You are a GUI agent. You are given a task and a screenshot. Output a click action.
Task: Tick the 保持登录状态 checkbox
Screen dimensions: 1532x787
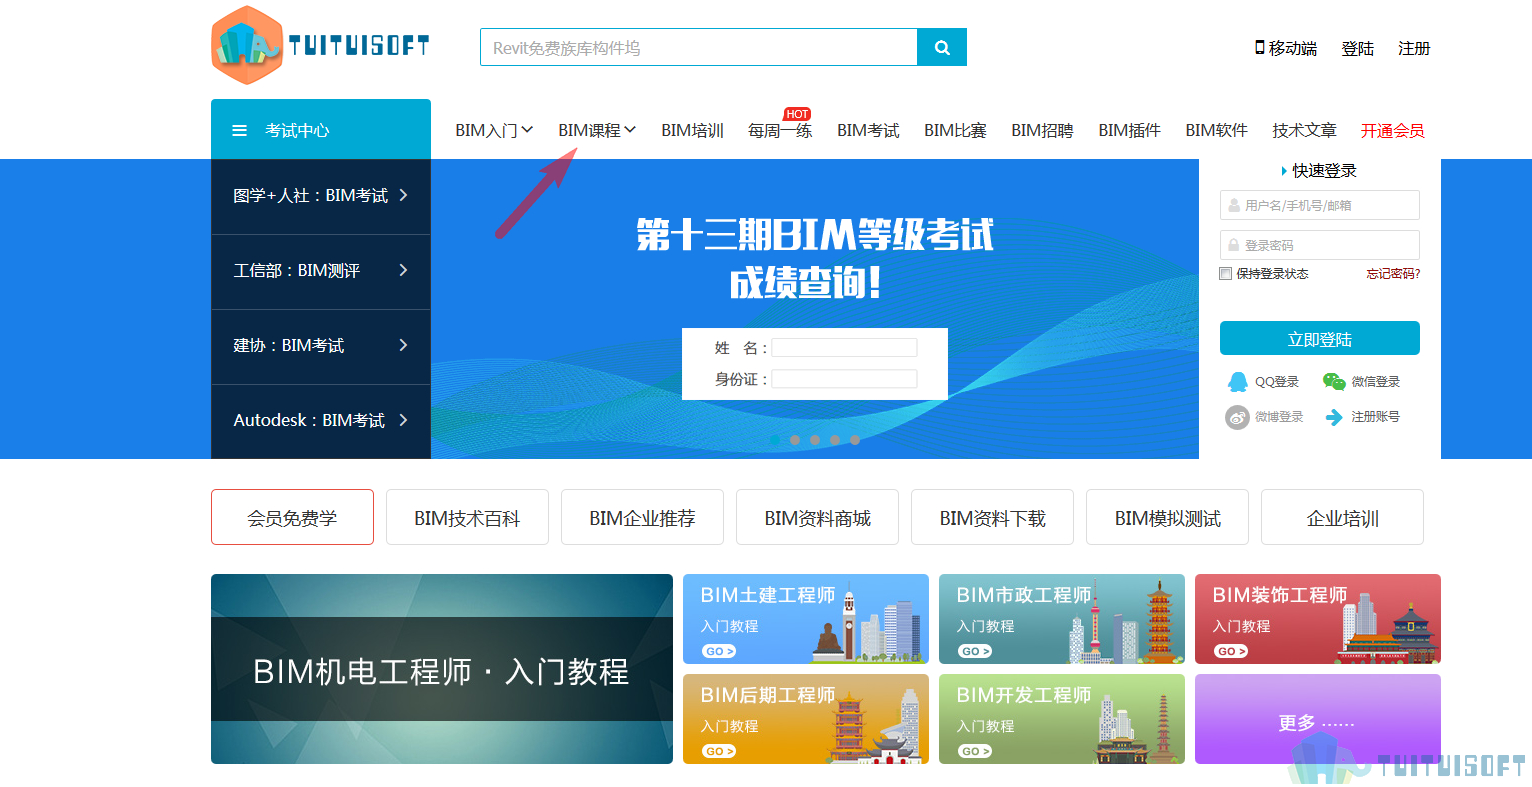pos(1226,274)
